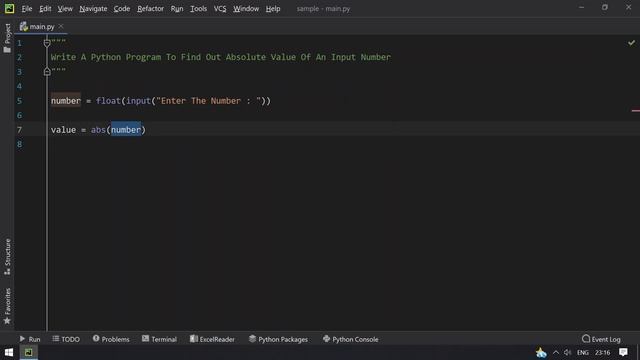Click the 'number' variable on line 5
Viewport: 640px width, 360px height.
coord(66,101)
